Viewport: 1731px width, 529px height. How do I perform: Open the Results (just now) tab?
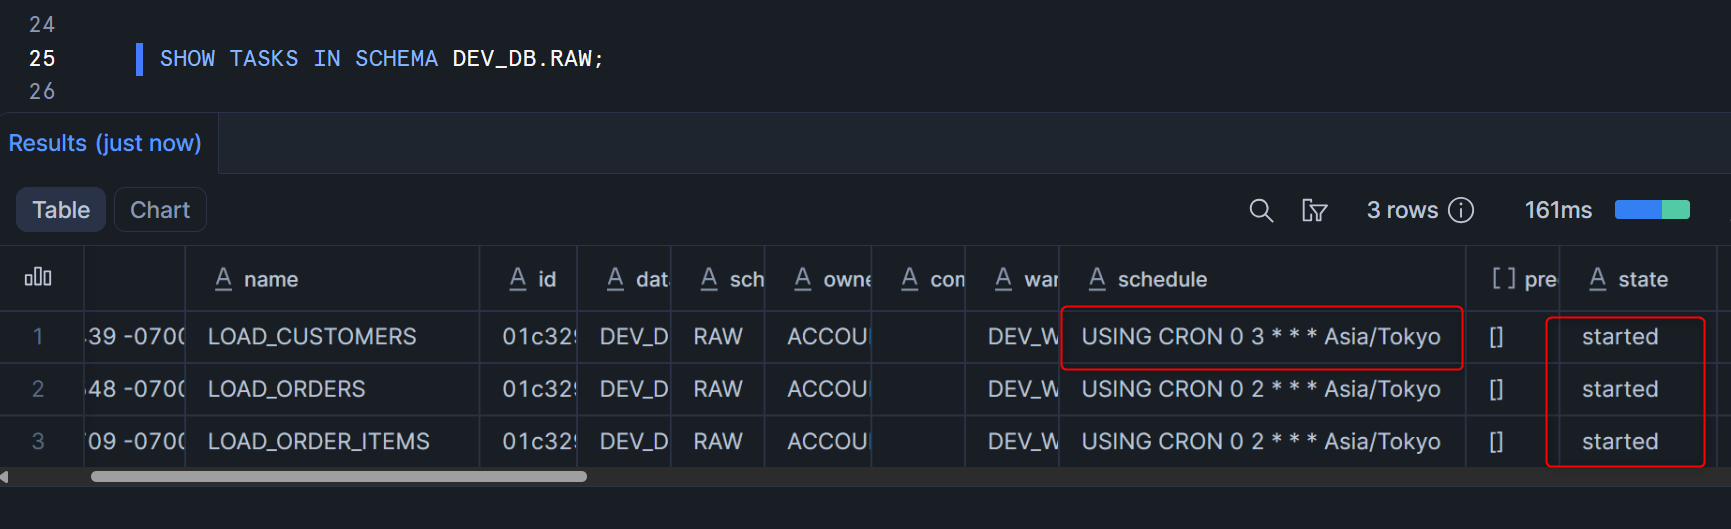105,143
